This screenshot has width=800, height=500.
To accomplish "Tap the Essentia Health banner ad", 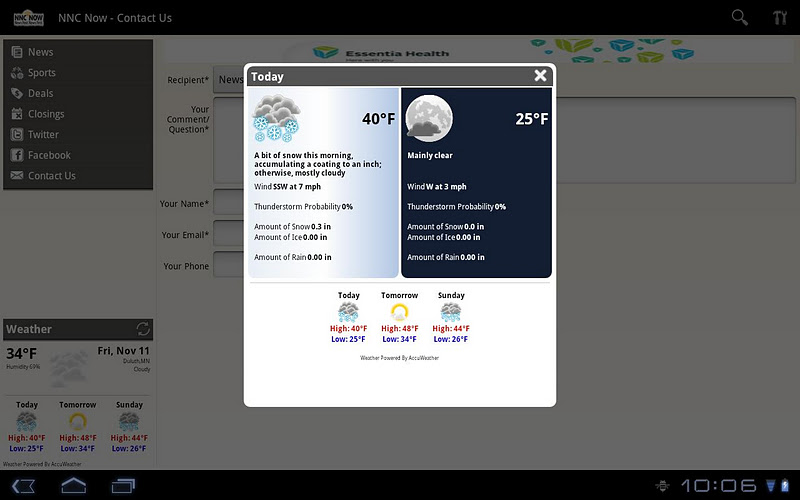I will (x=480, y=51).
